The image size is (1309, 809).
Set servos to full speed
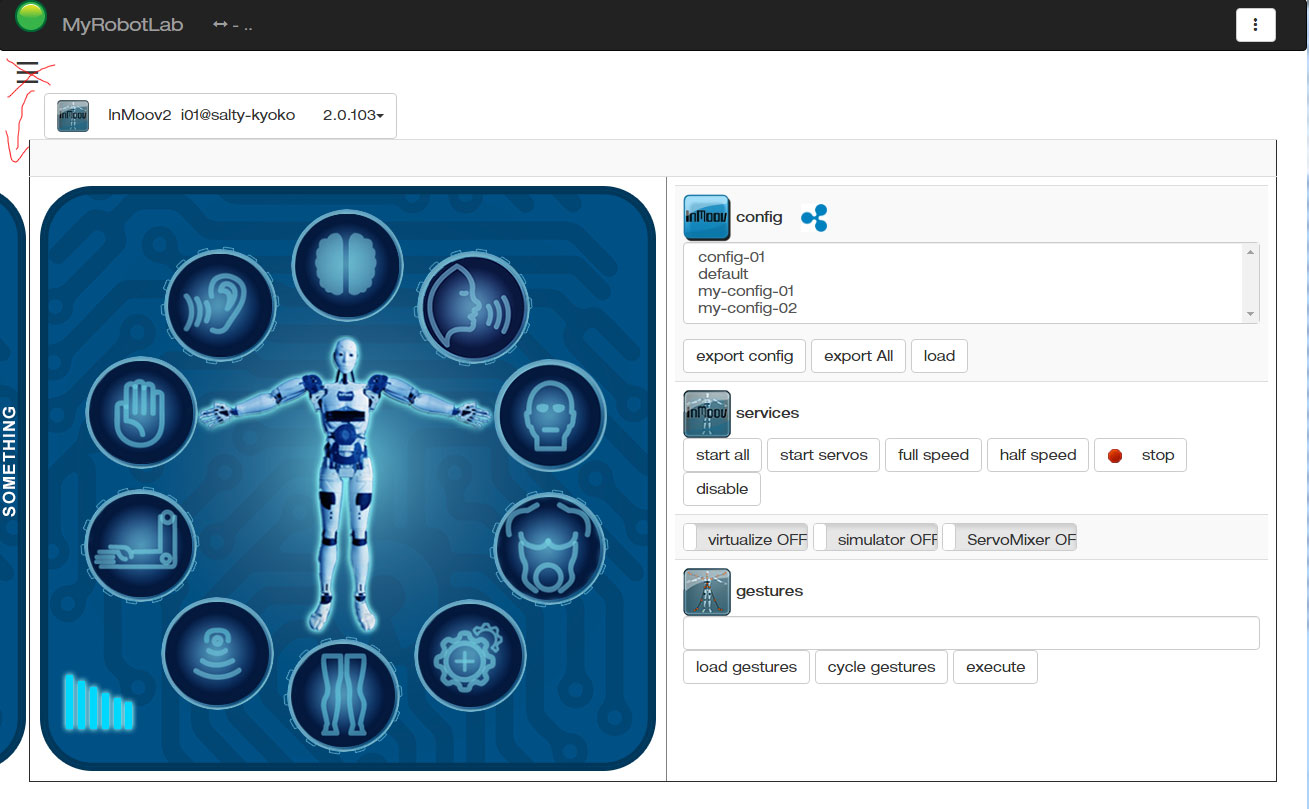point(933,455)
